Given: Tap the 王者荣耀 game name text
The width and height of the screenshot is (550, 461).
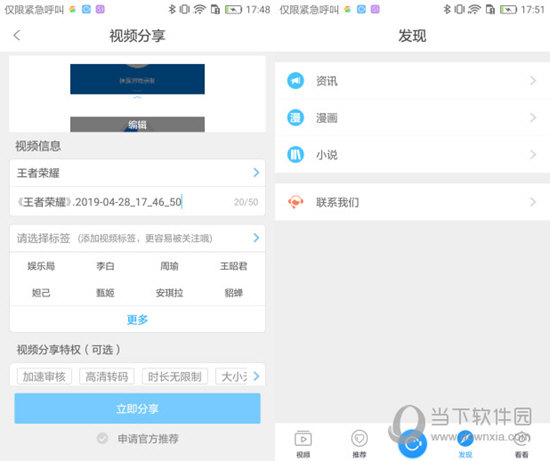Looking at the screenshot, I should coord(38,173).
